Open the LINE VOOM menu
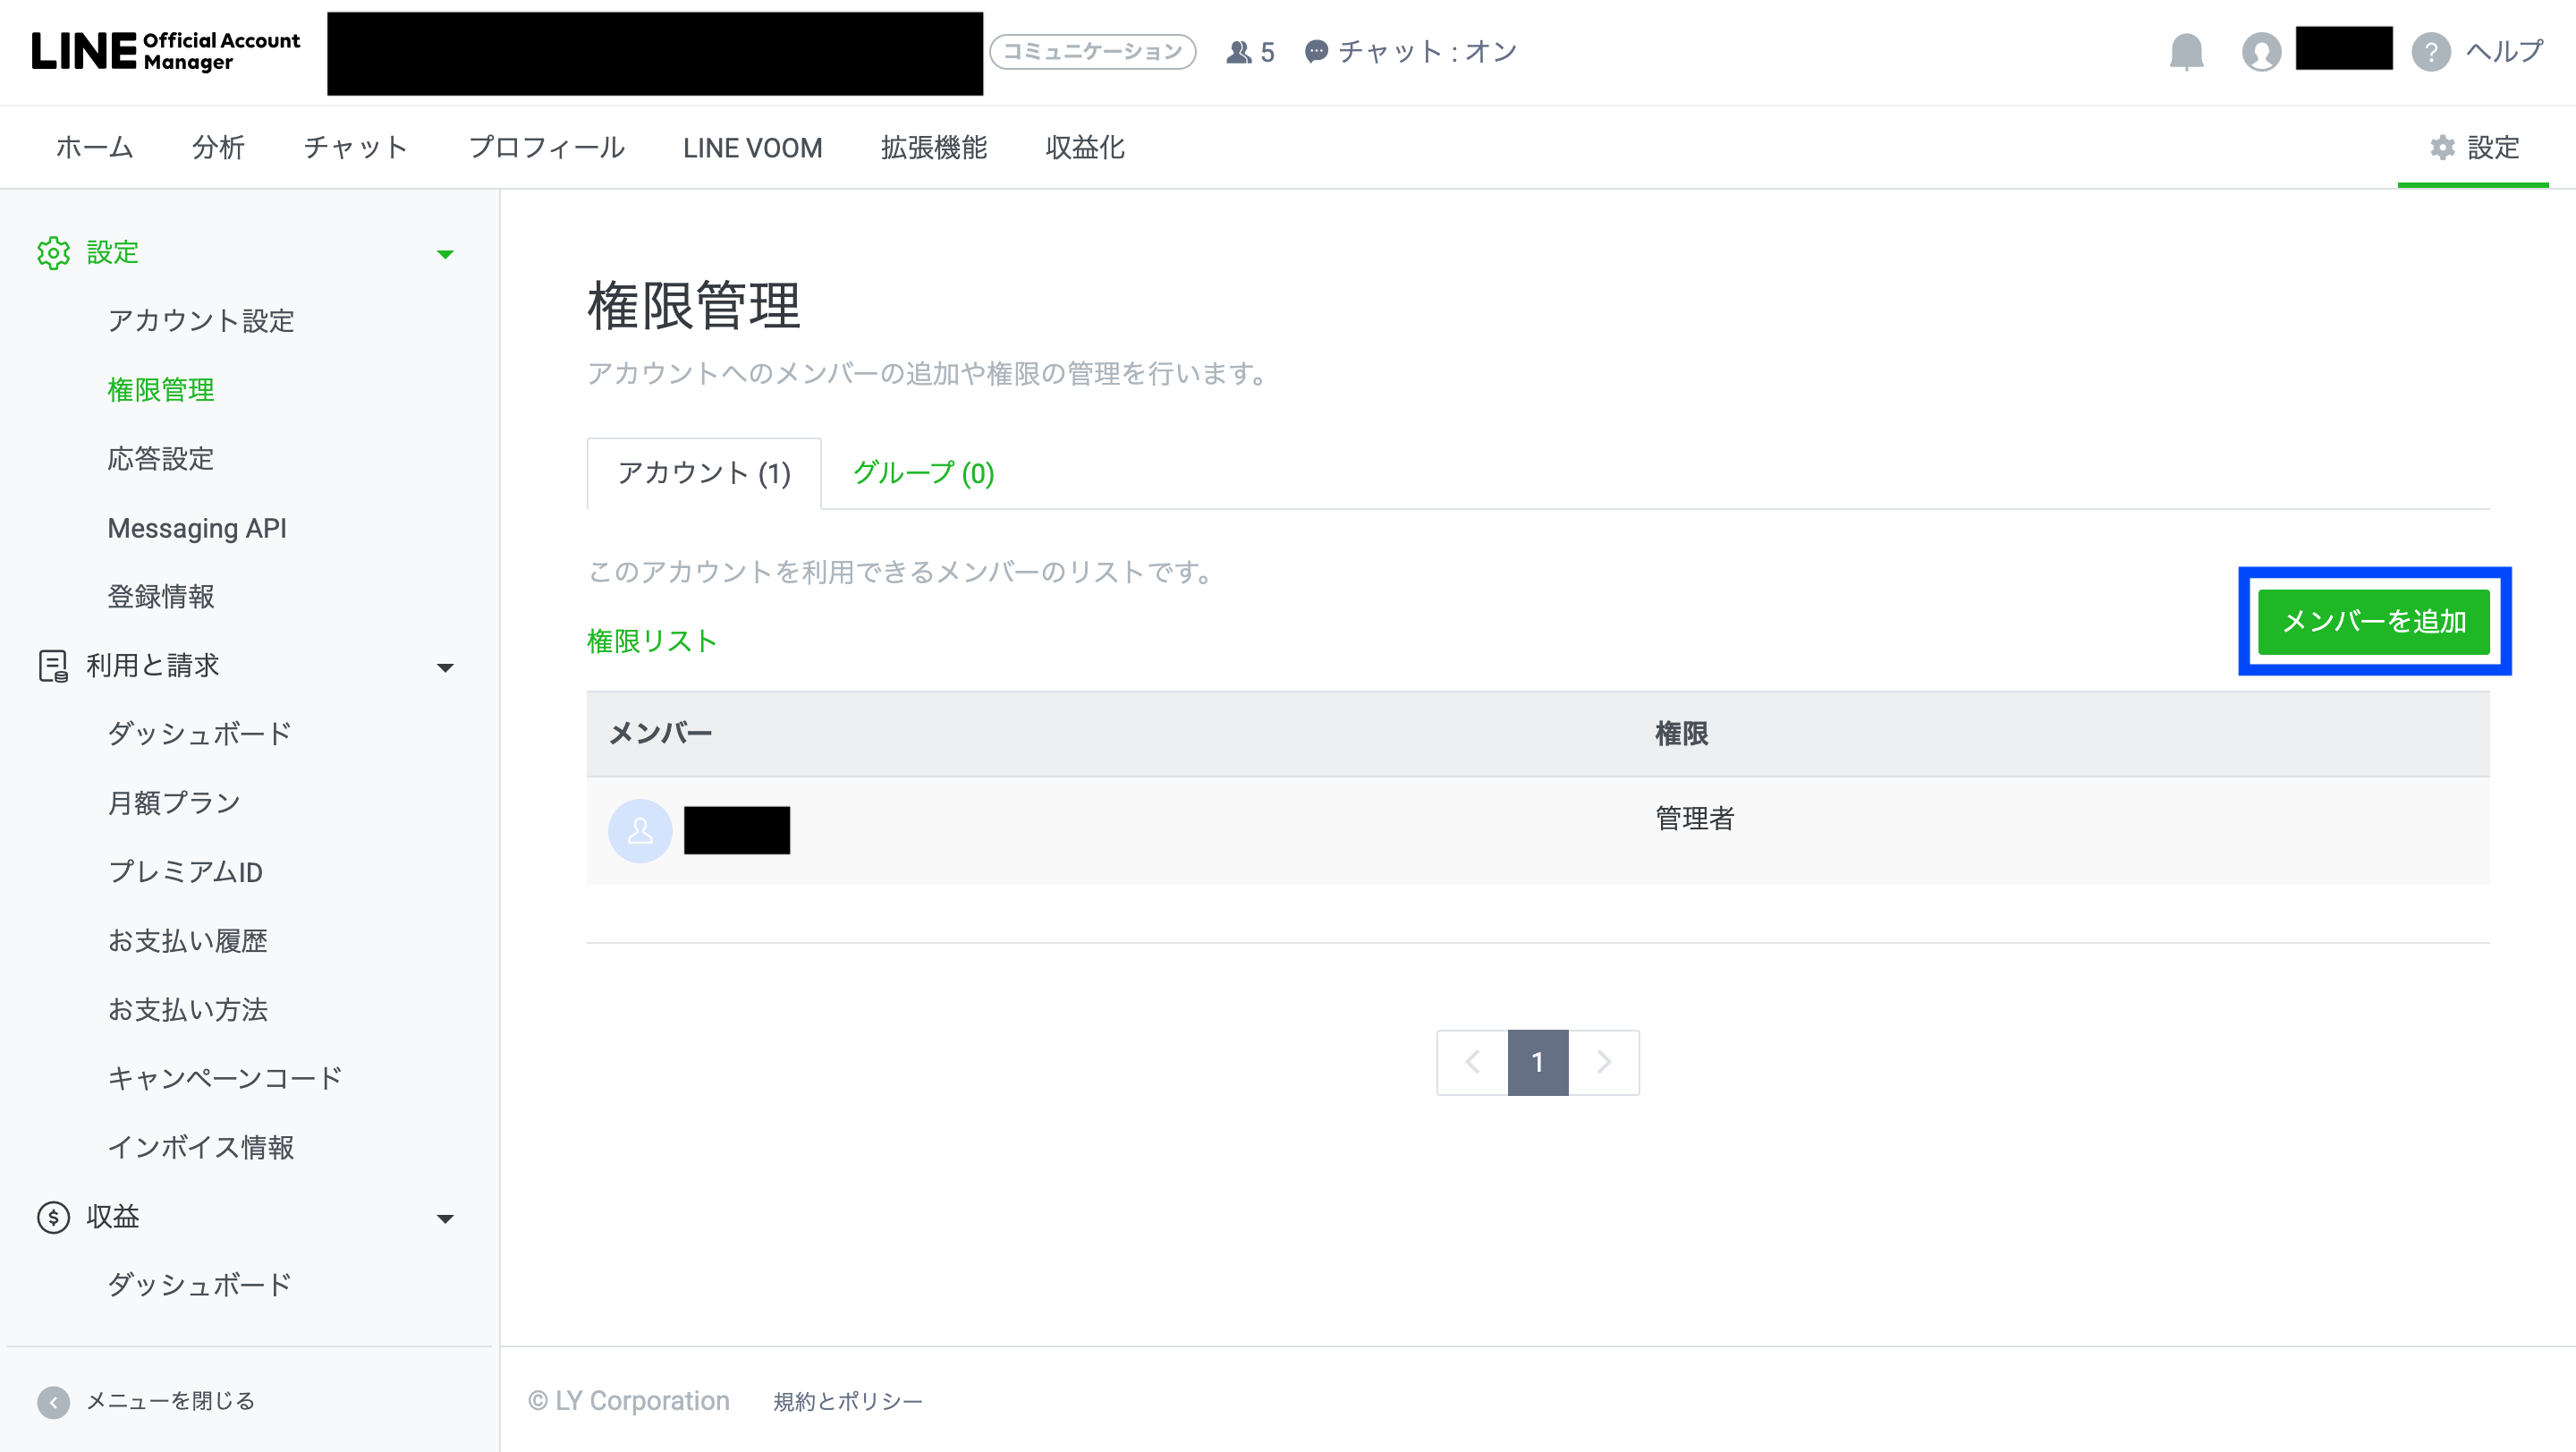Image resolution: width=2576 pixels, height=1452 pixels. [752, 148]
